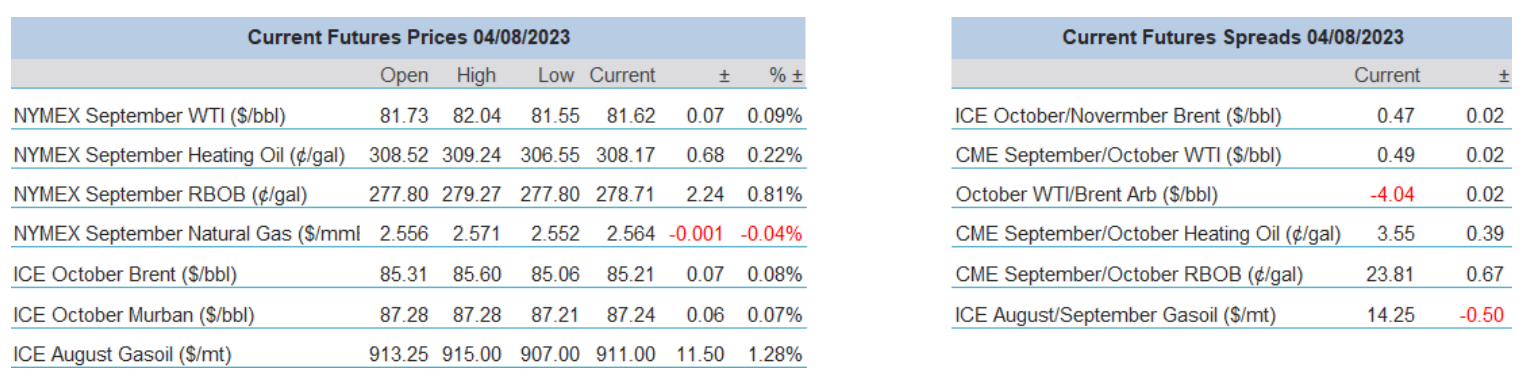The width and height of the screenshot is (1532, 388).
Task: Select the red -0.50 Gasoil spread change
Action: click(1482, 315)
